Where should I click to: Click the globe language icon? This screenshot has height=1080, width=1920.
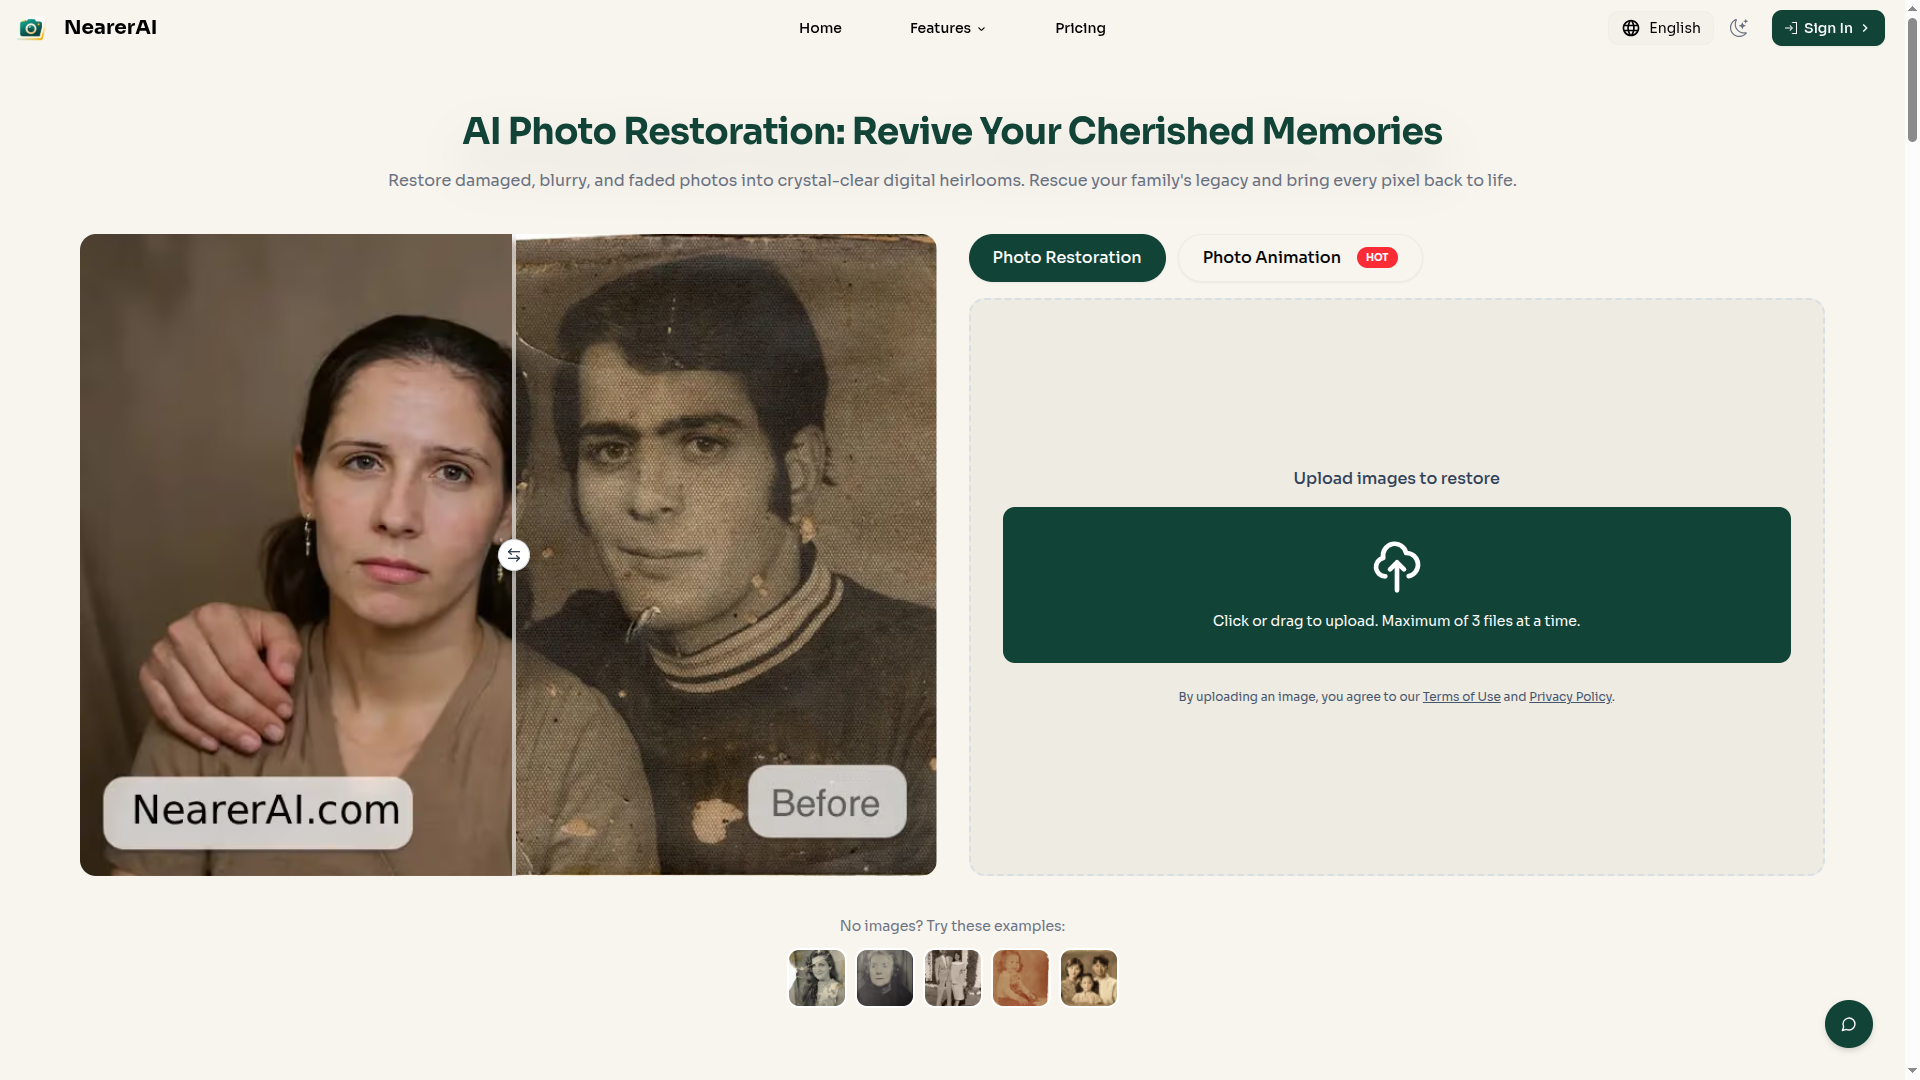click(1631, 28)
